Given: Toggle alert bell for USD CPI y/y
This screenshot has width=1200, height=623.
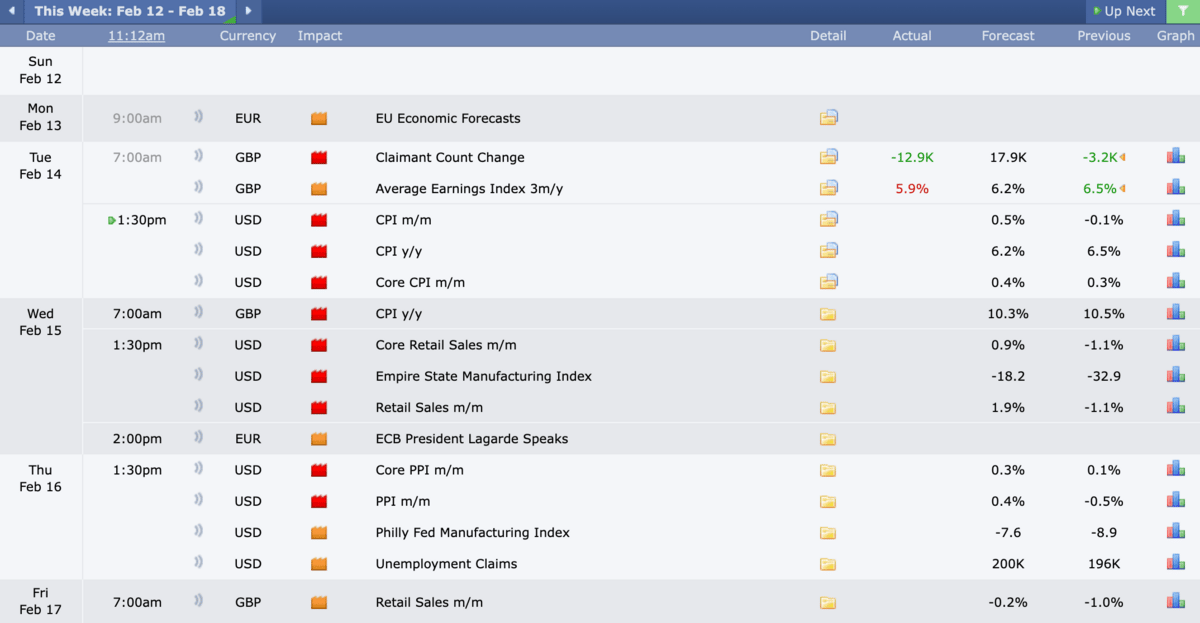Looking at the screenshot, I should [198, 250].
